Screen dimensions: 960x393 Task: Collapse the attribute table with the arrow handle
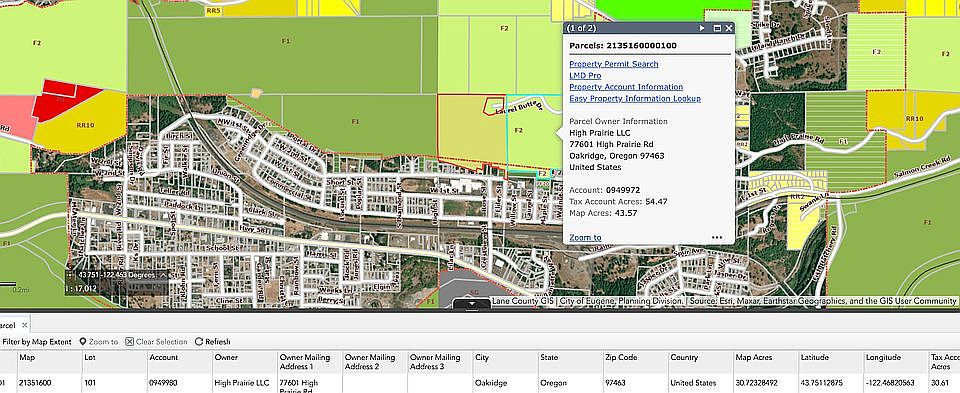click(x=471, y=303)
